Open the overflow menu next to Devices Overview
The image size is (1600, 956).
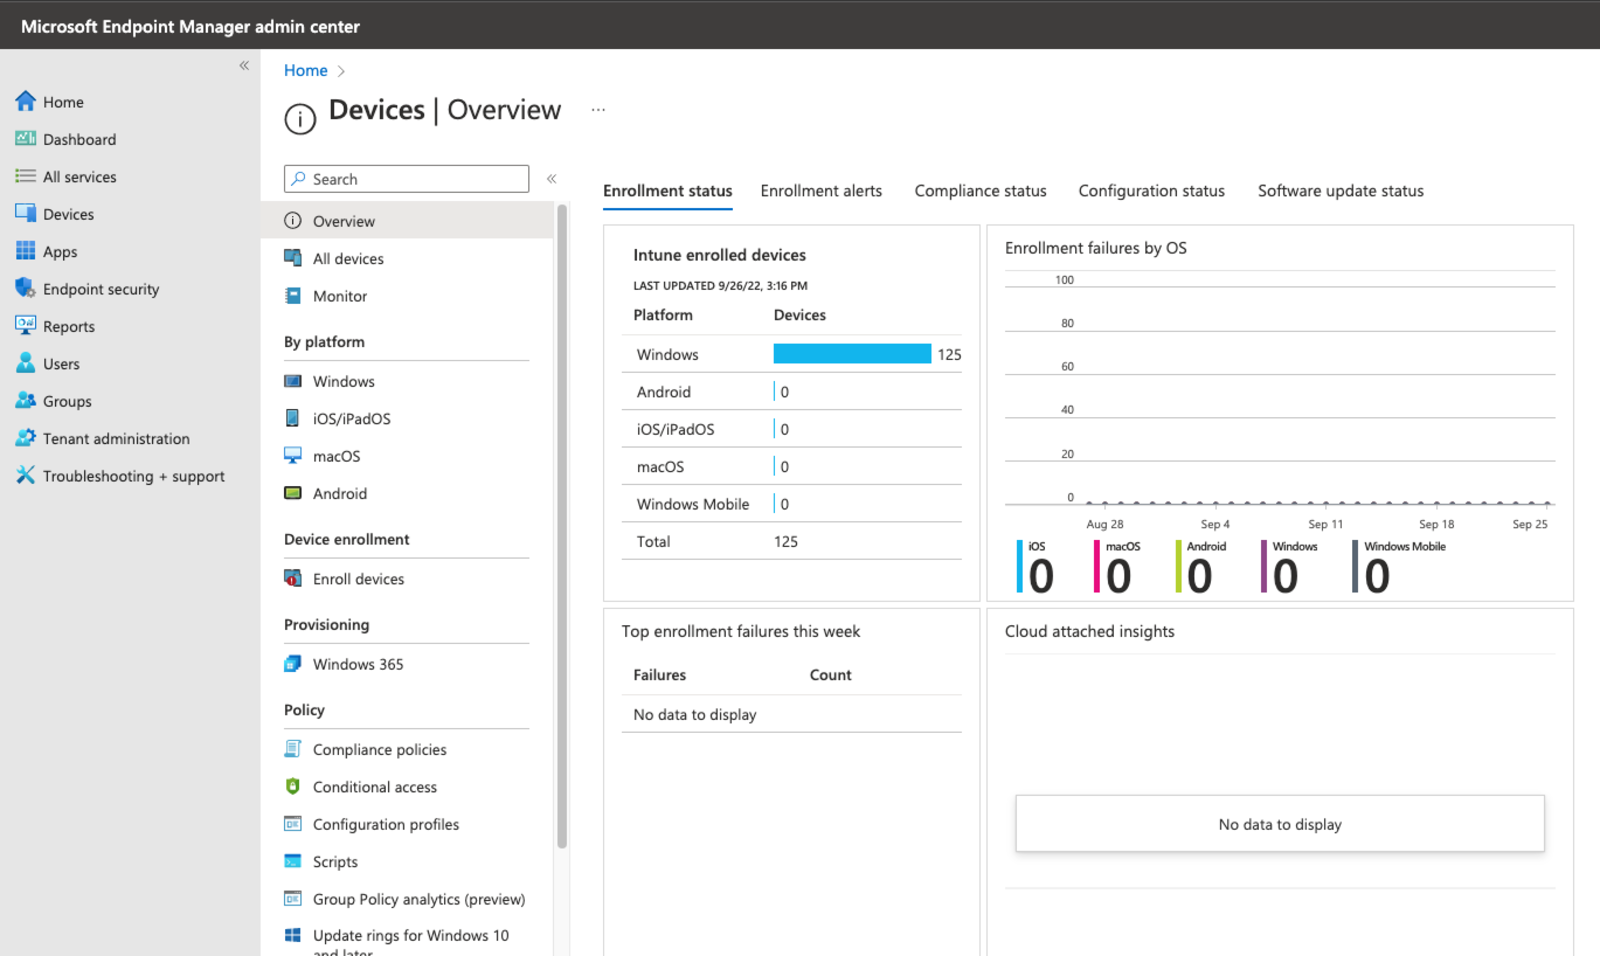[598, 111]
